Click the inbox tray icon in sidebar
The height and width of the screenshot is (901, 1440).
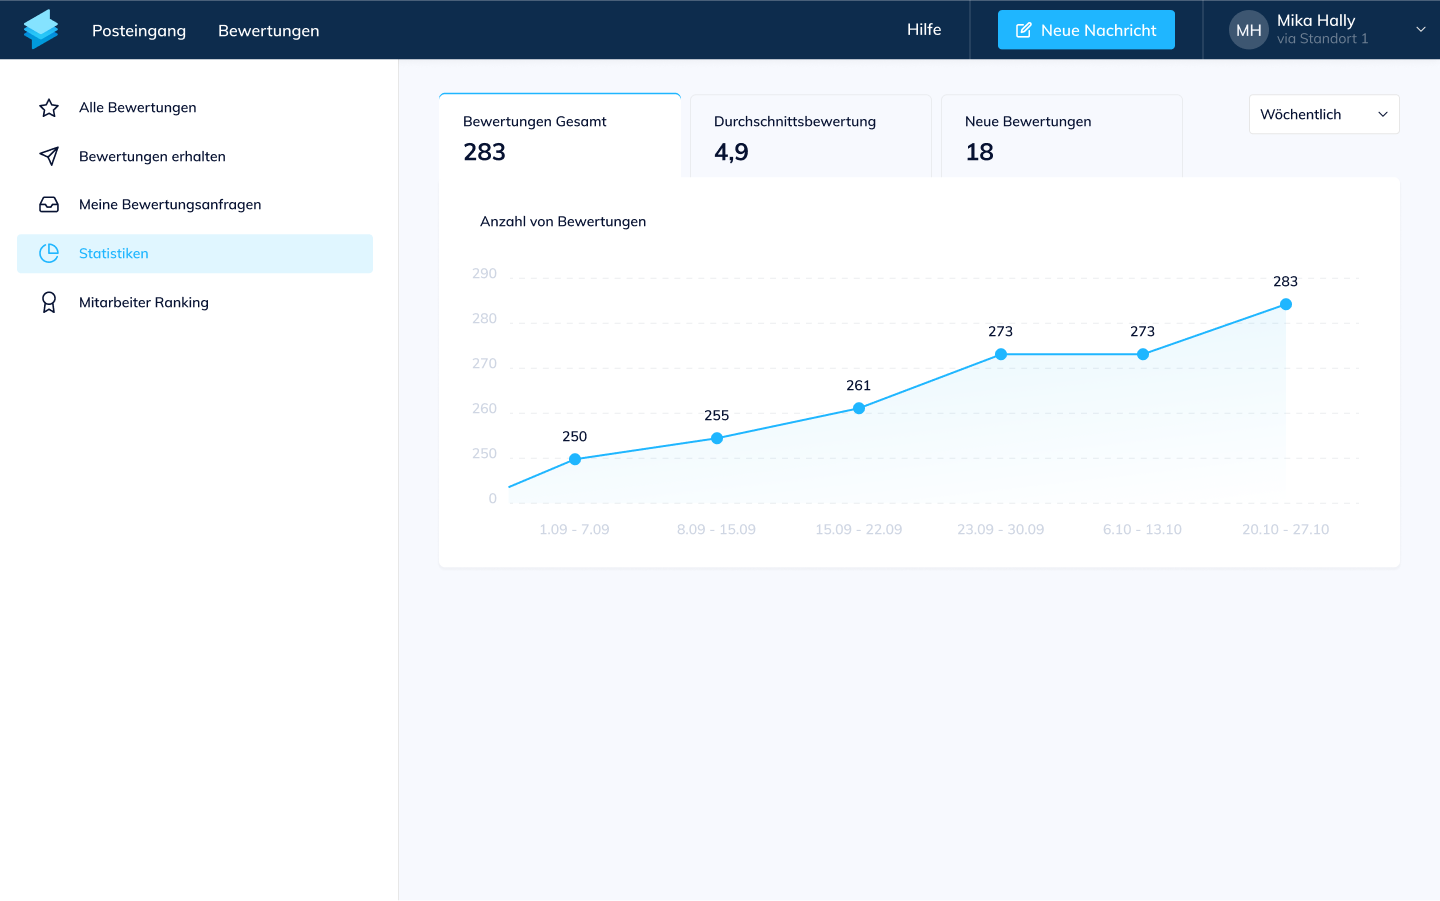pyautogui.click(x=49, y=205)
